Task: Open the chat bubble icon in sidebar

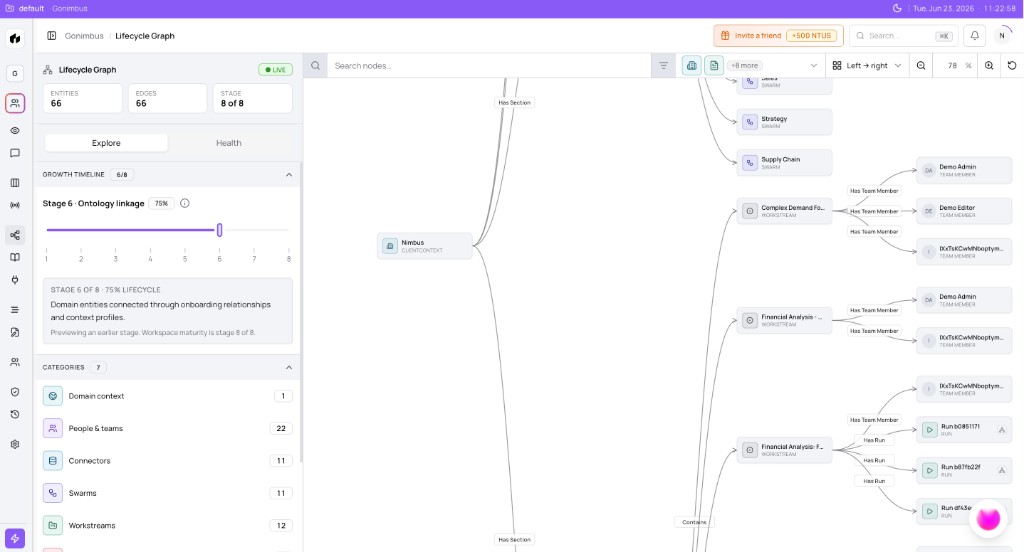Action: pyautogui.click(x=15, y=154)
